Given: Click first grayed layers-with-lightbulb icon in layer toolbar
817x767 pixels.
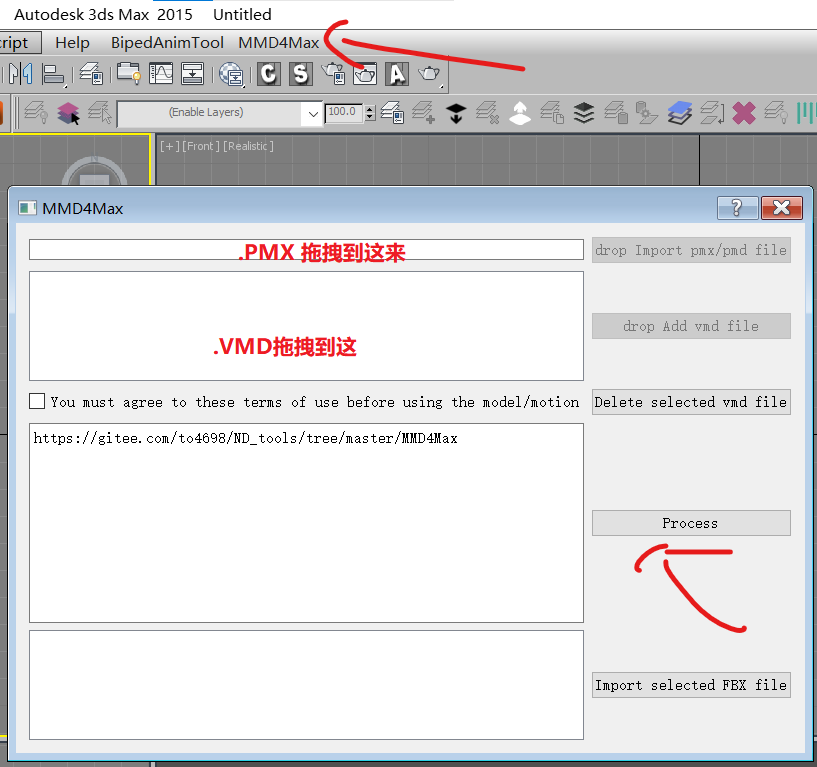Looking at the screenshot, I should pos(36,113).
